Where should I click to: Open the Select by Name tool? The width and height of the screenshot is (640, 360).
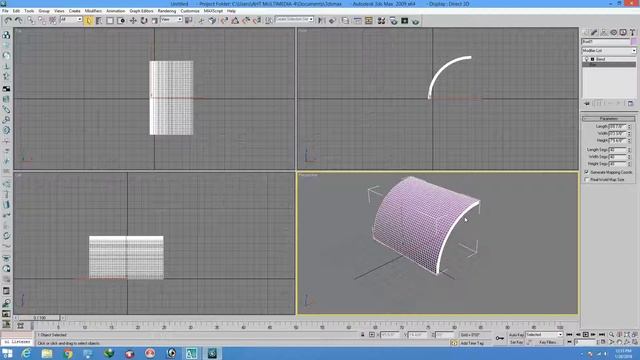tap(99, 20)
